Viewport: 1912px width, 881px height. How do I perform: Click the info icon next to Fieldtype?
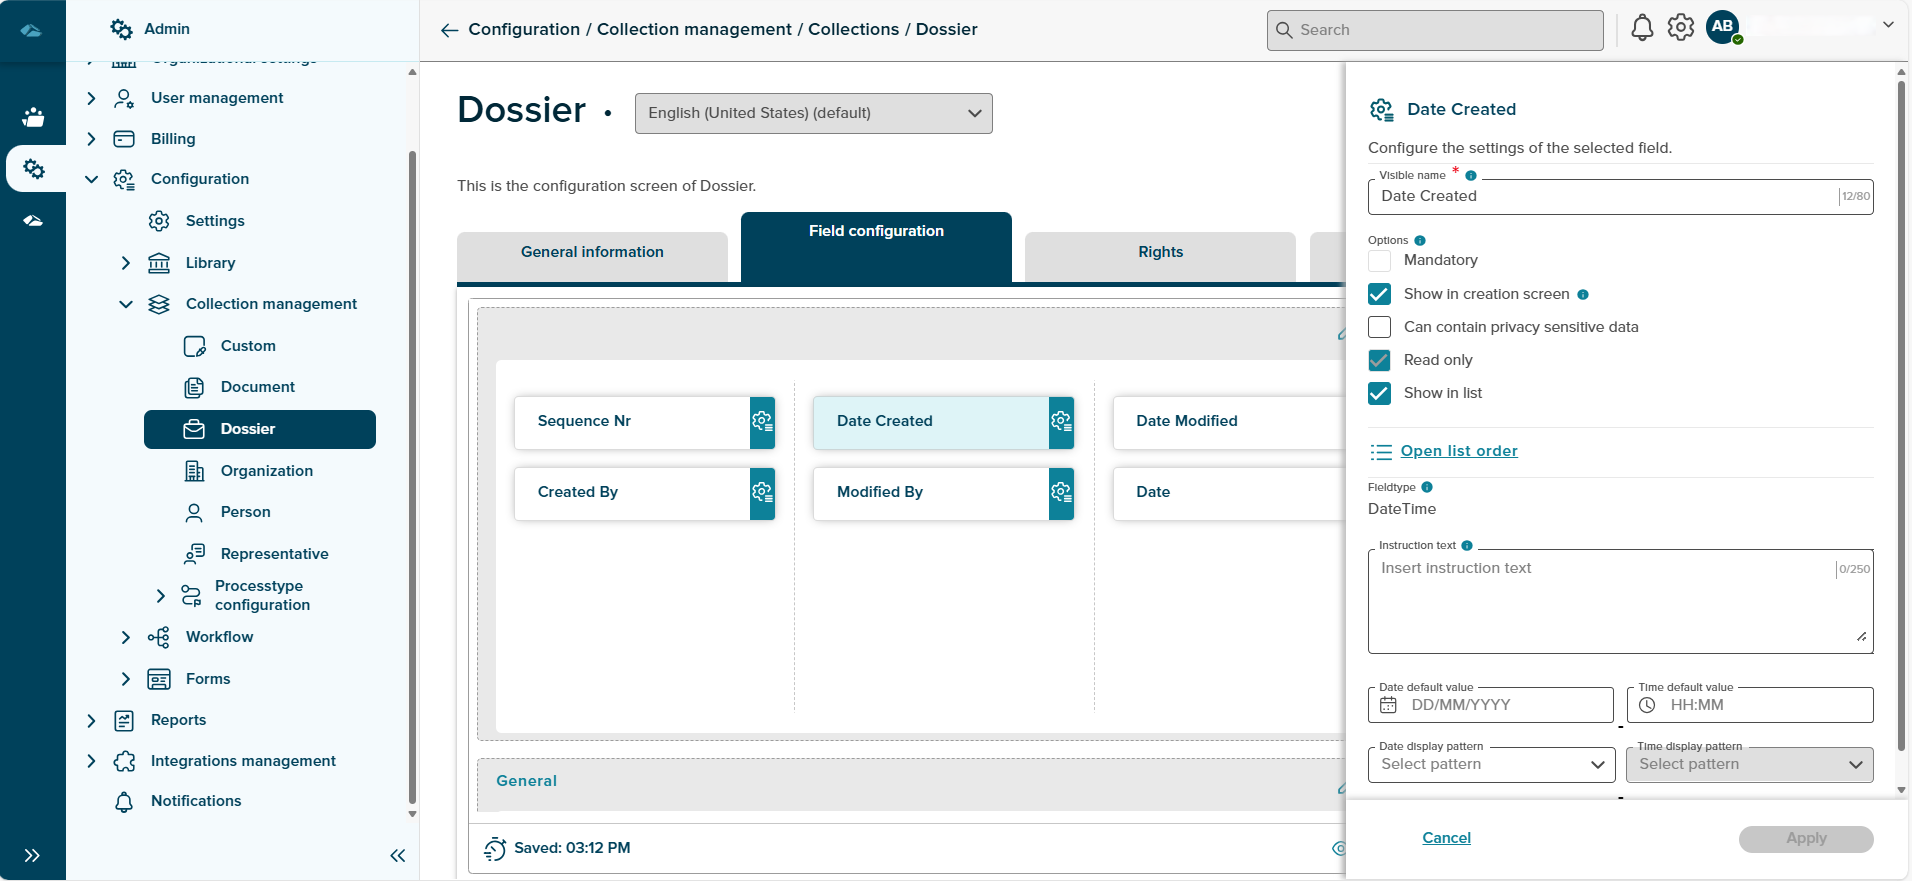click(1427, 487)
